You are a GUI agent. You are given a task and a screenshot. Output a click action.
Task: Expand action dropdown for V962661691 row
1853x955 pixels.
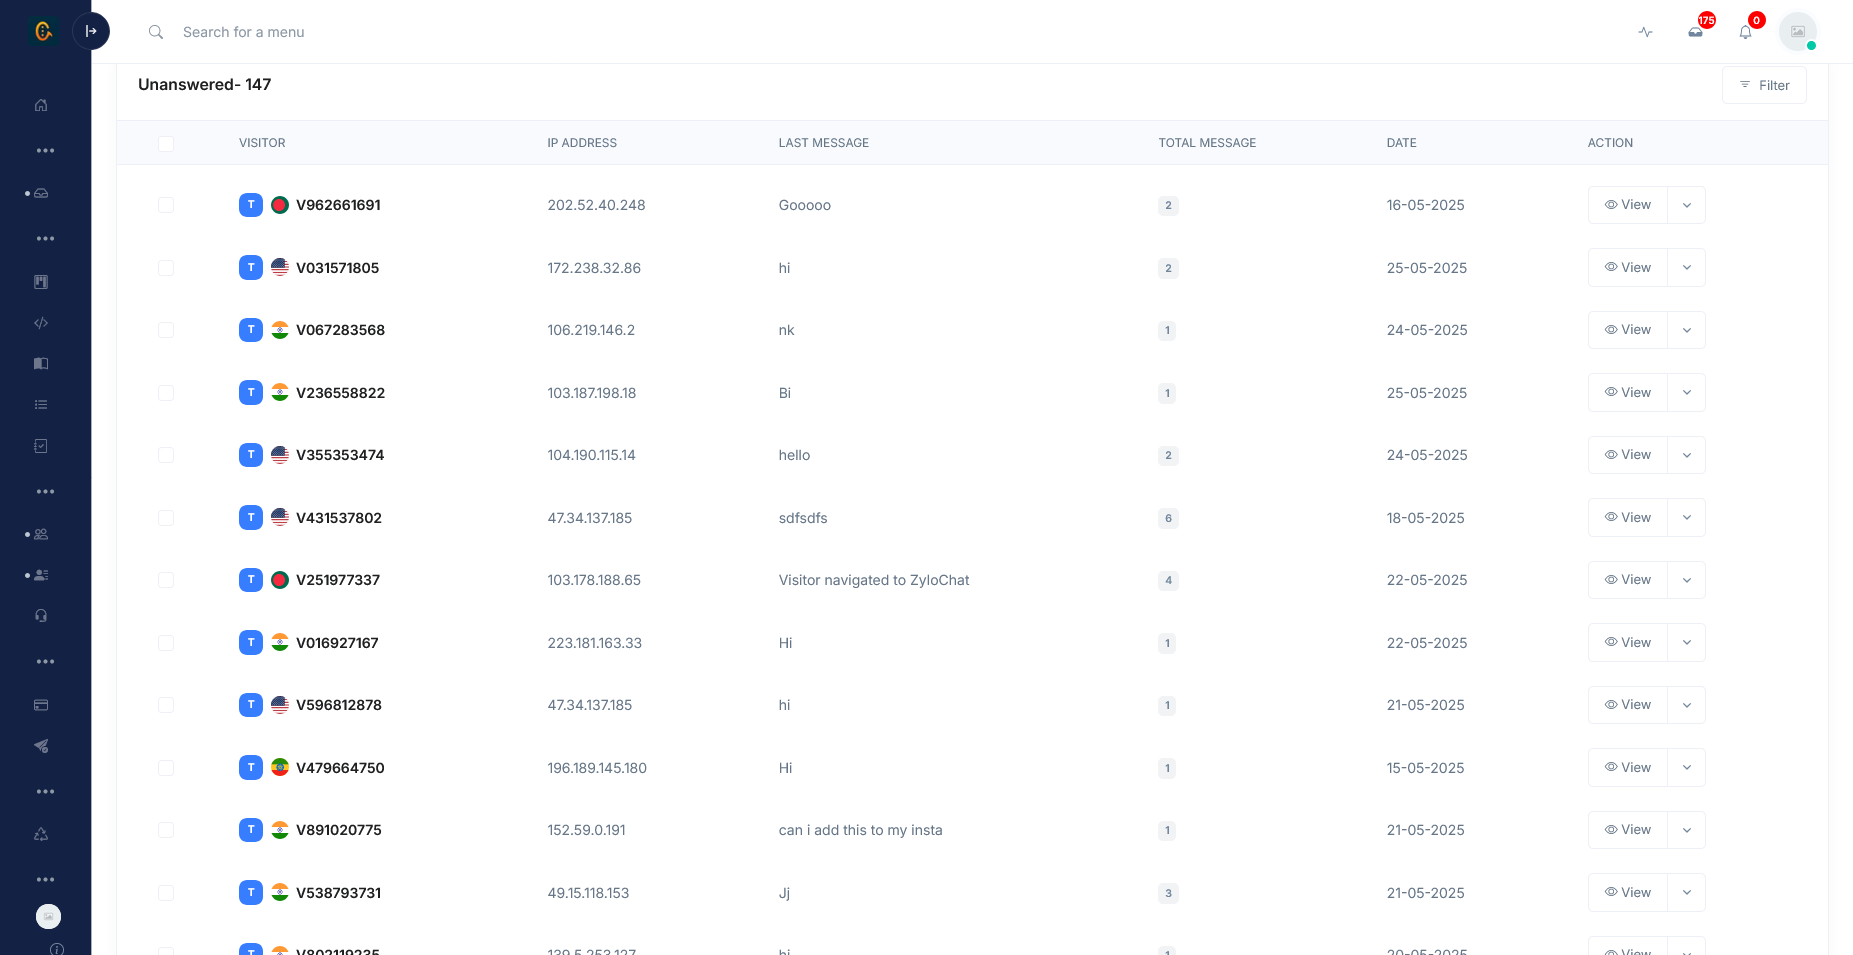coord(1687,205)
